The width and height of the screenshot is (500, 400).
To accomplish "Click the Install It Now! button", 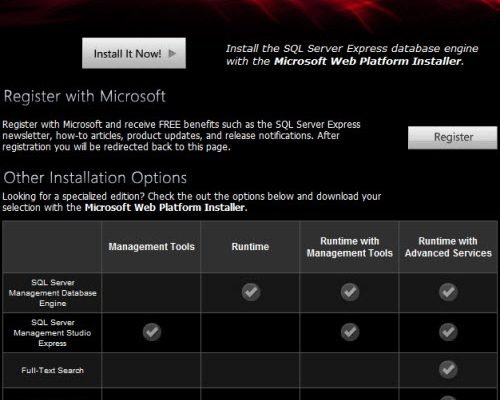I will pyautogui.click(x=134, y=53).
